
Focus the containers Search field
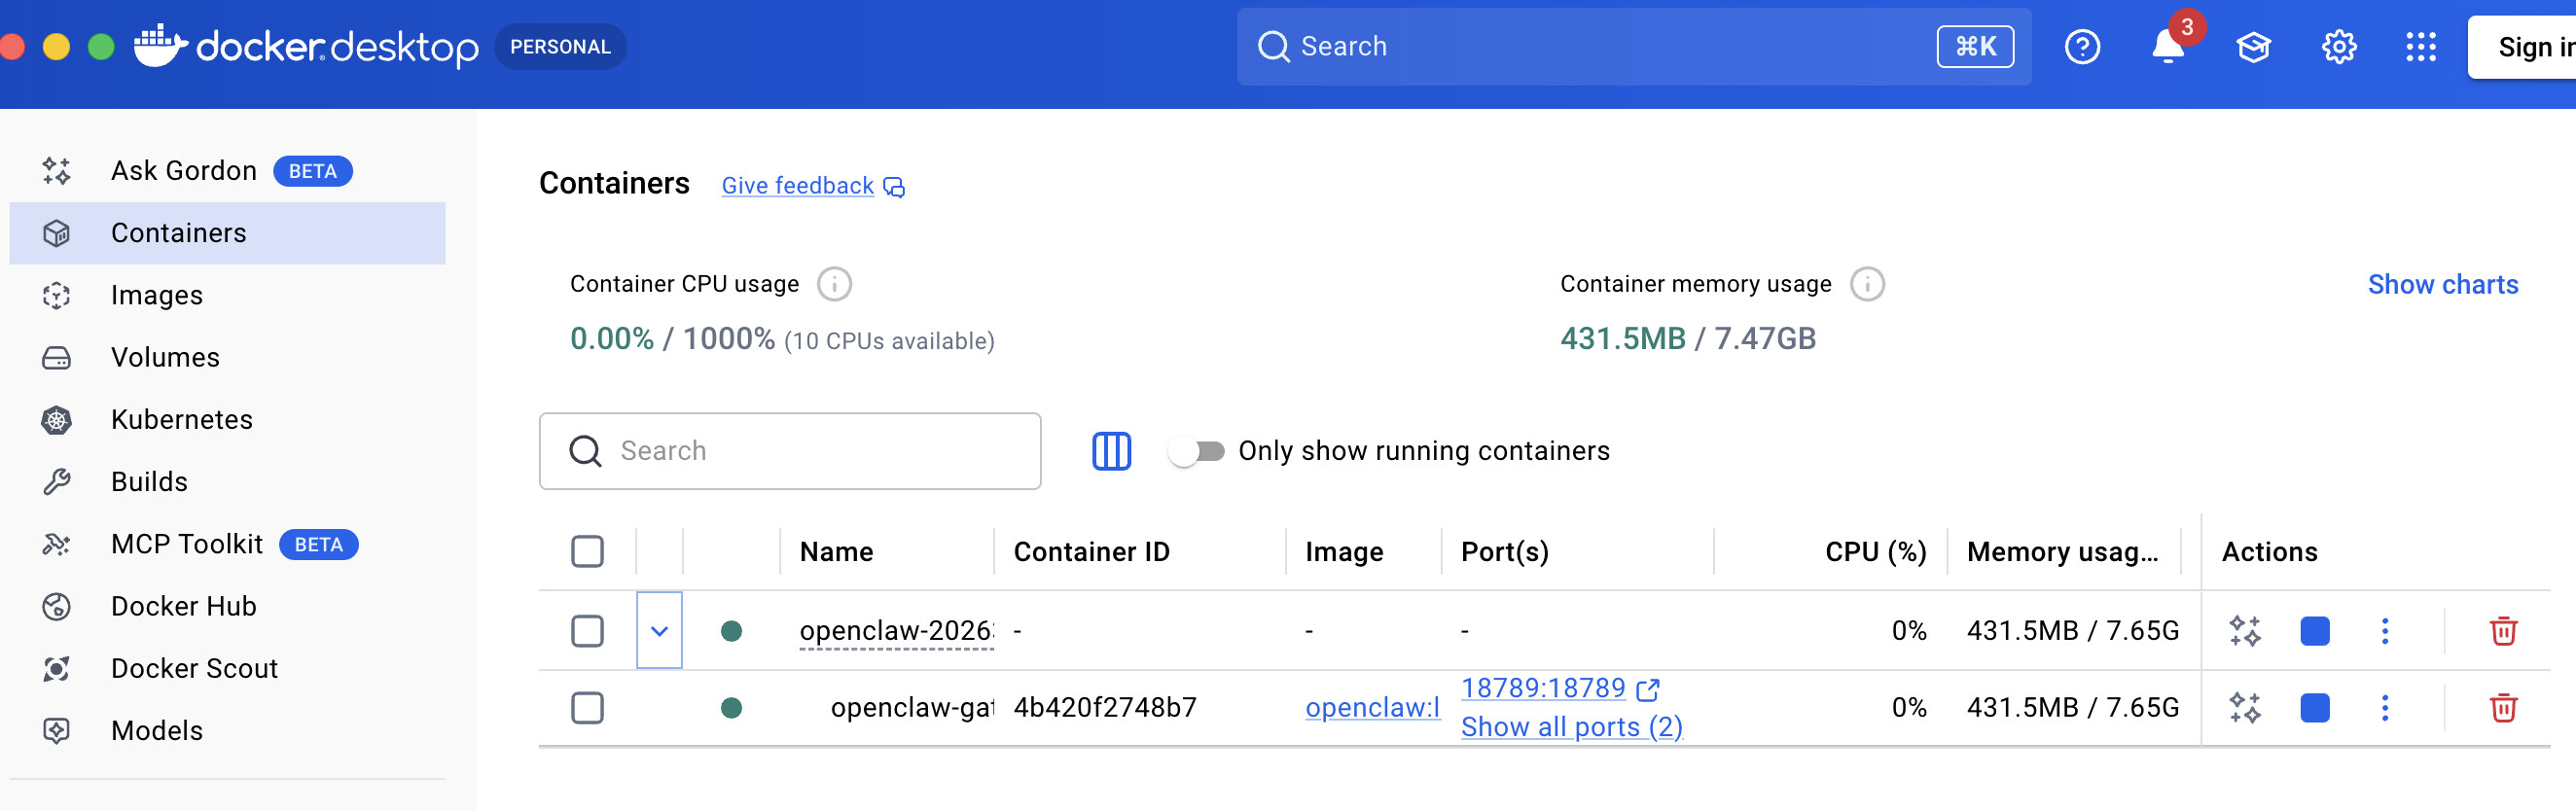click(x=789, y=452)
